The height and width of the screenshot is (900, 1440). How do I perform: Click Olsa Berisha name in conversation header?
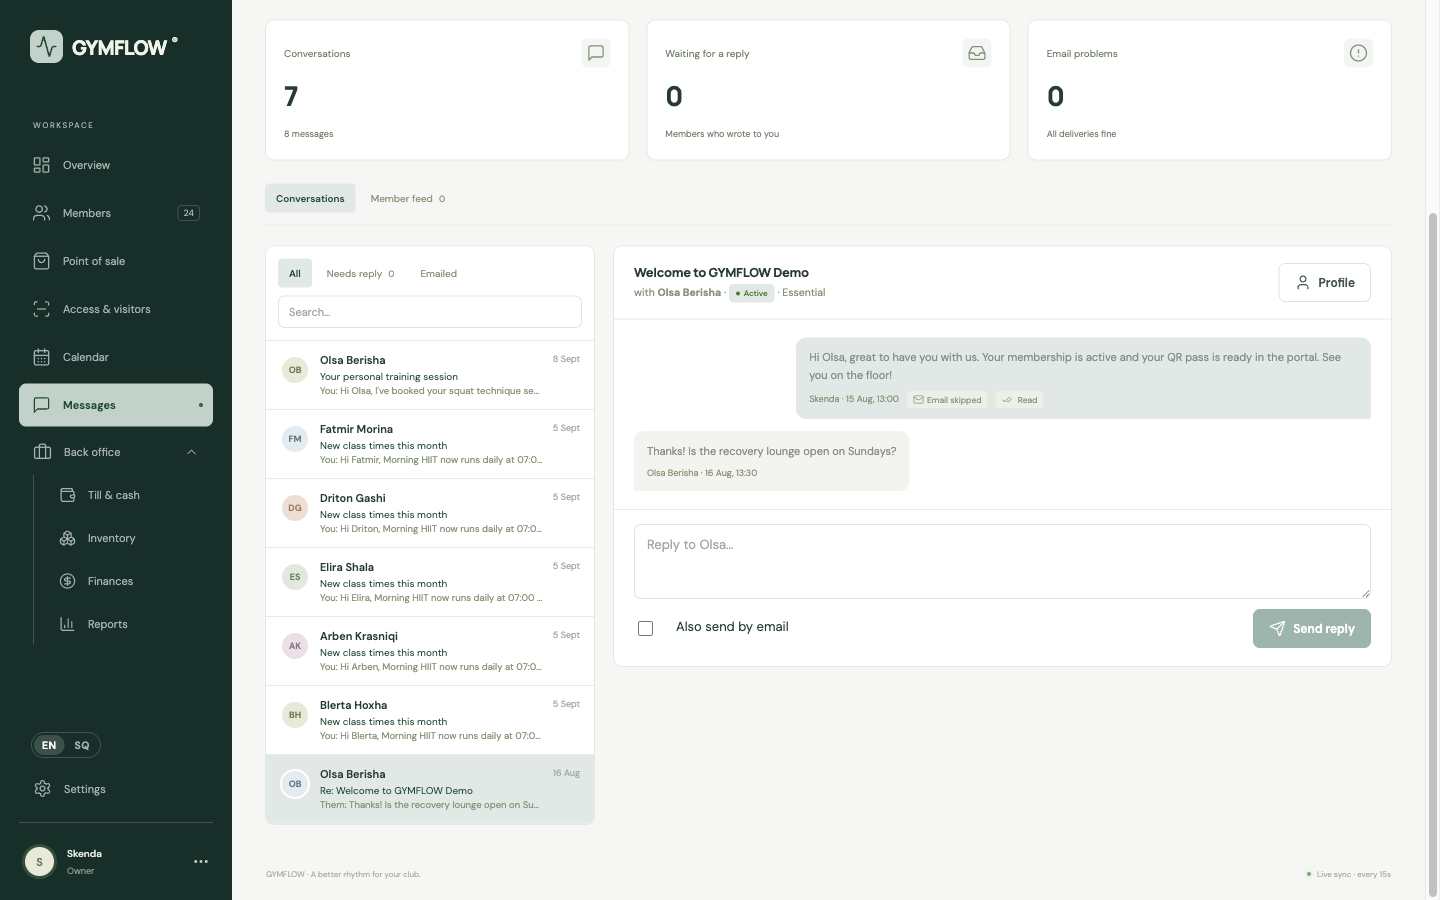[x=689, y=293]
